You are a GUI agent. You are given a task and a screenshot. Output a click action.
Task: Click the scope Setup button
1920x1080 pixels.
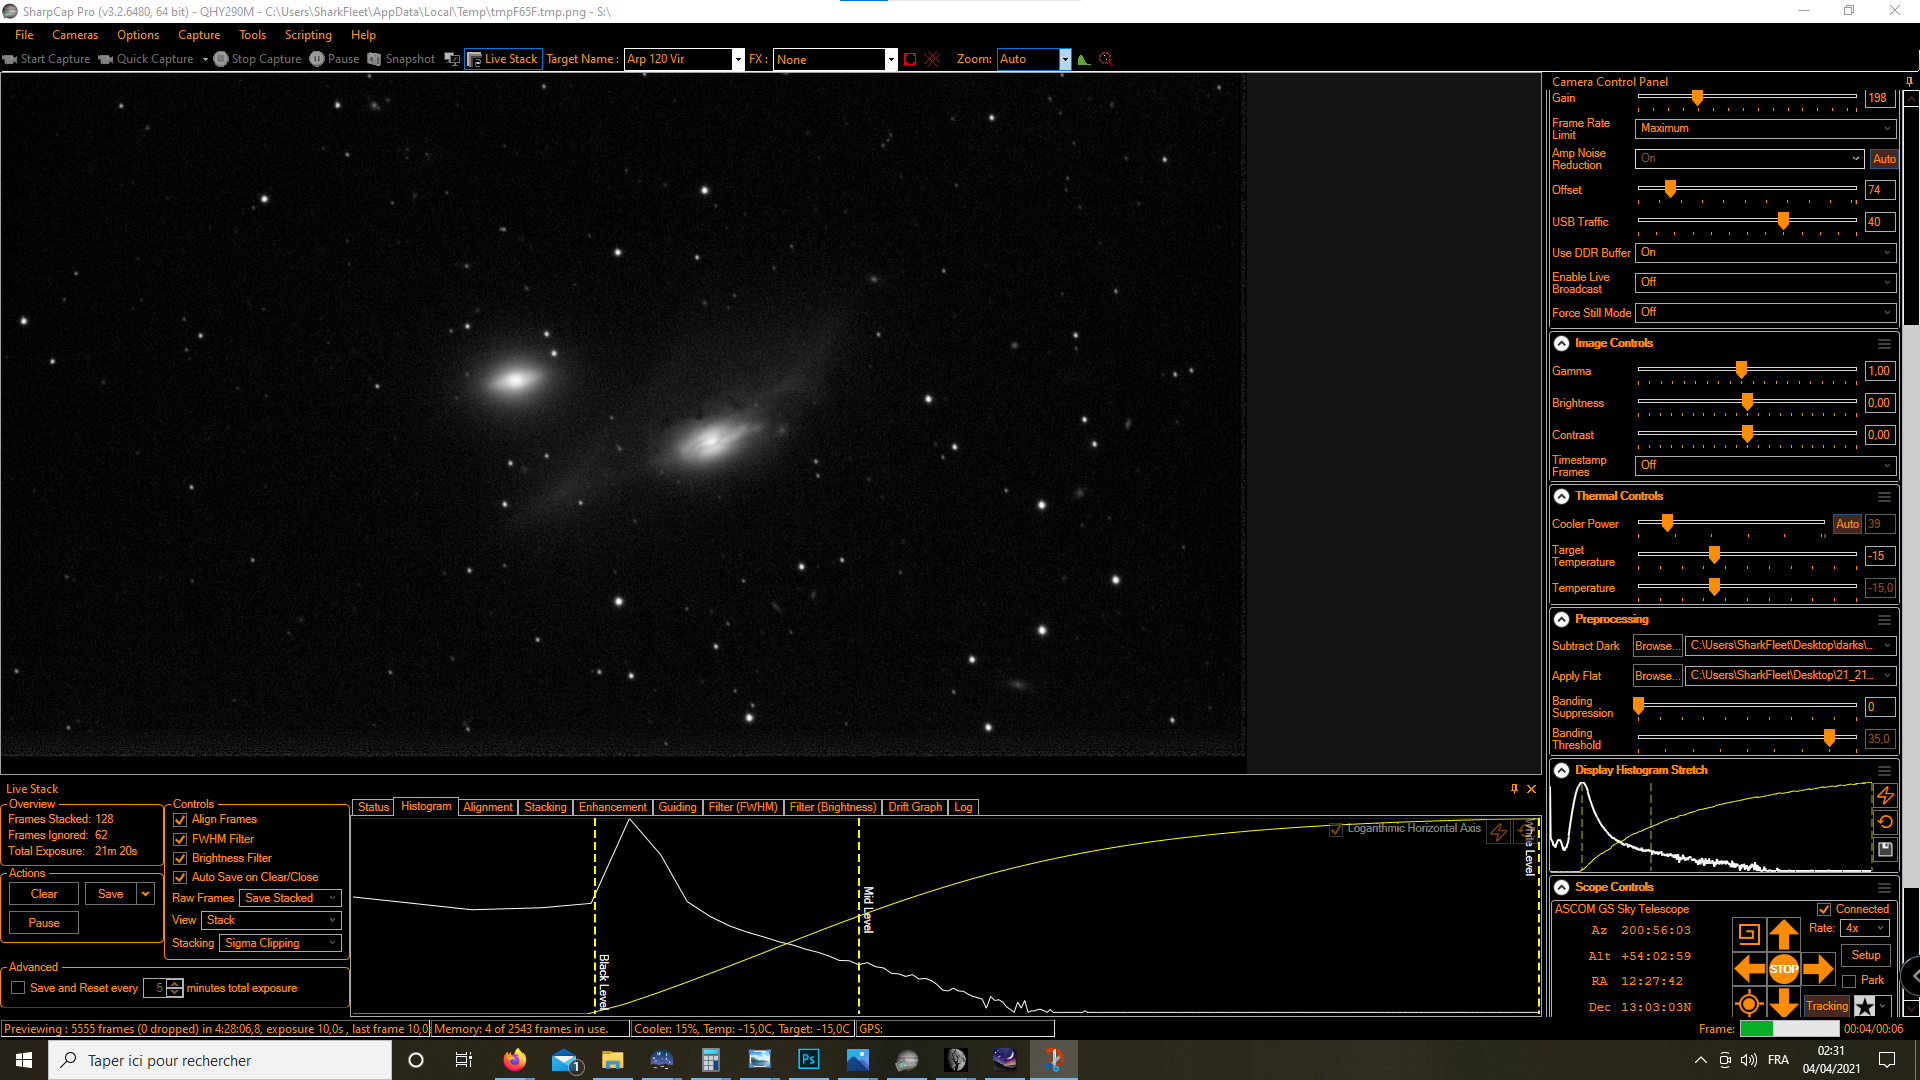[x=1865, y=955]
